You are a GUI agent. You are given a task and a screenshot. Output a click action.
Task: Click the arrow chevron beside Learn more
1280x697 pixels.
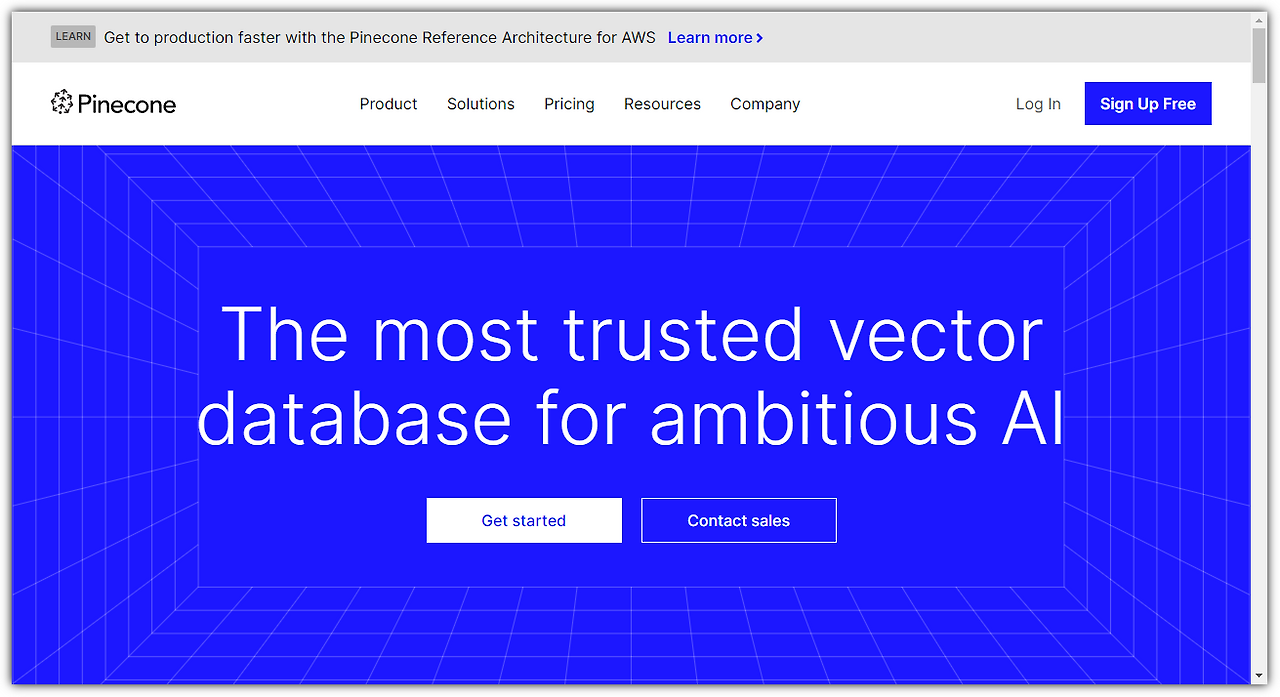(x=760, y=37)
